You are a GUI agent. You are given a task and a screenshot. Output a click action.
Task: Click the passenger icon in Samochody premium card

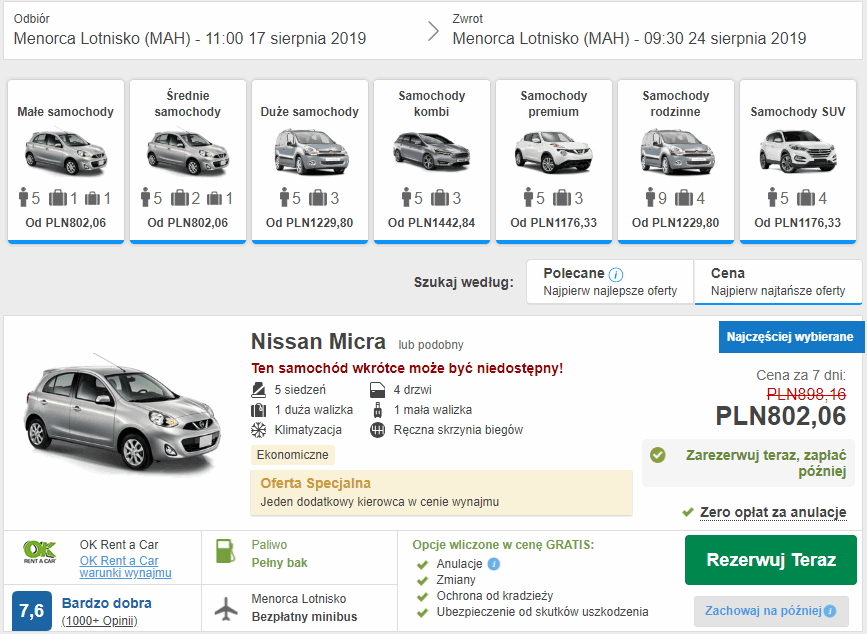coord(529,197)
